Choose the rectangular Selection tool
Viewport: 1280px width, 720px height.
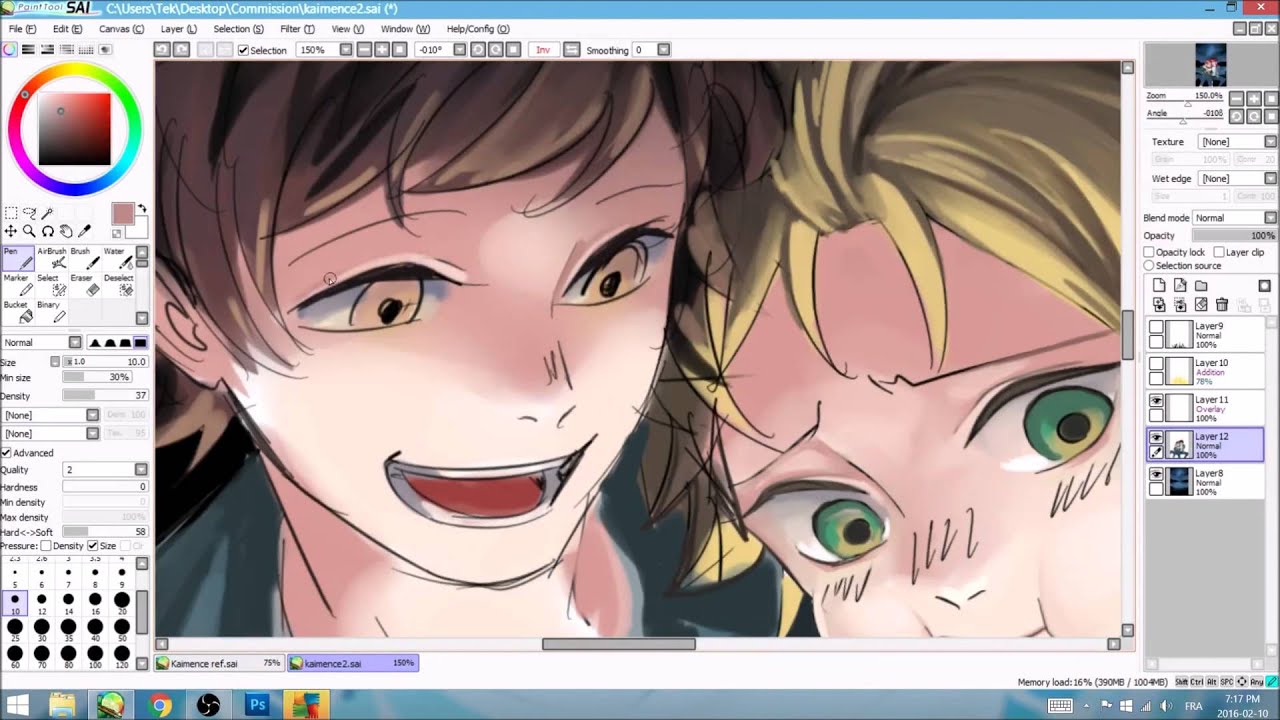(x=11, y=213)
